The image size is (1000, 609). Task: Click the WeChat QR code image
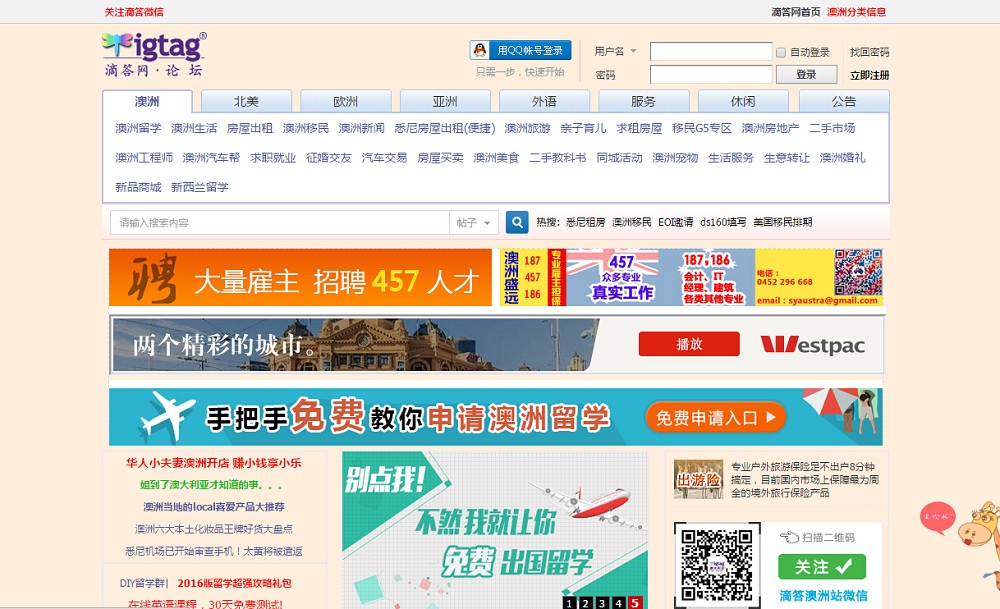point(717,565)
